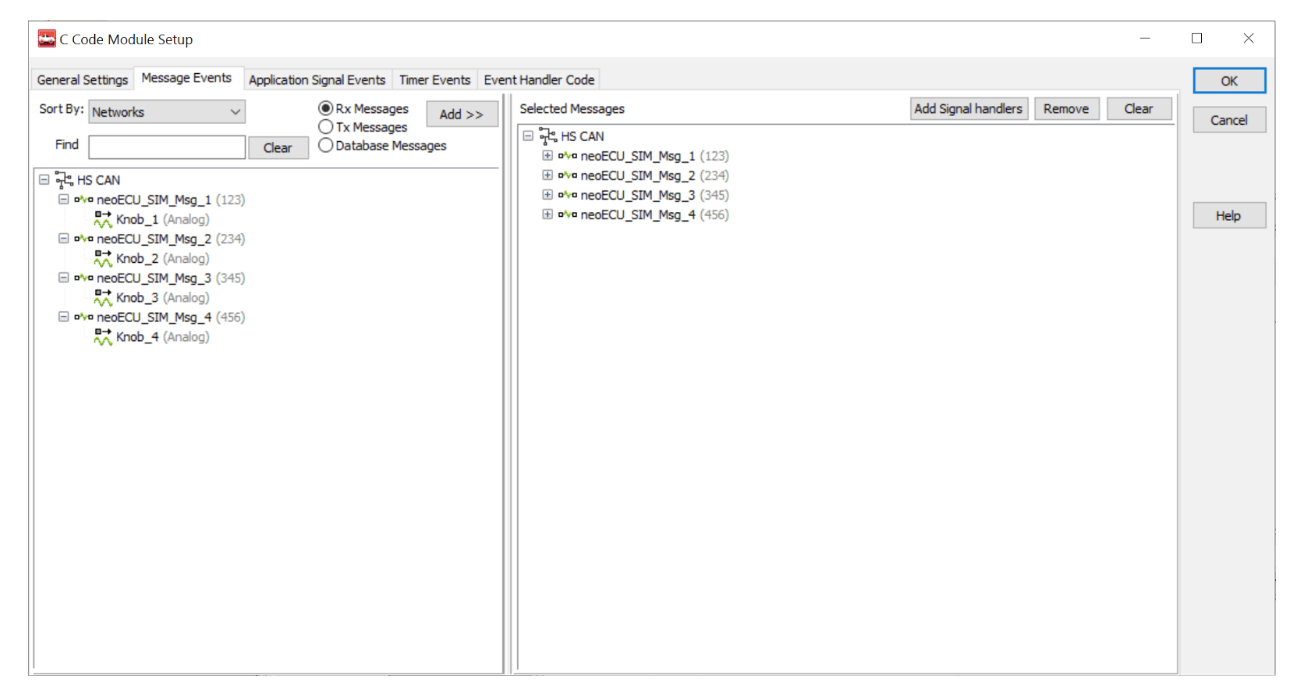This screenshot has height=686, width=1300.
Task: Select Knob_2 signal in the message tree
Action: point(137,259)
